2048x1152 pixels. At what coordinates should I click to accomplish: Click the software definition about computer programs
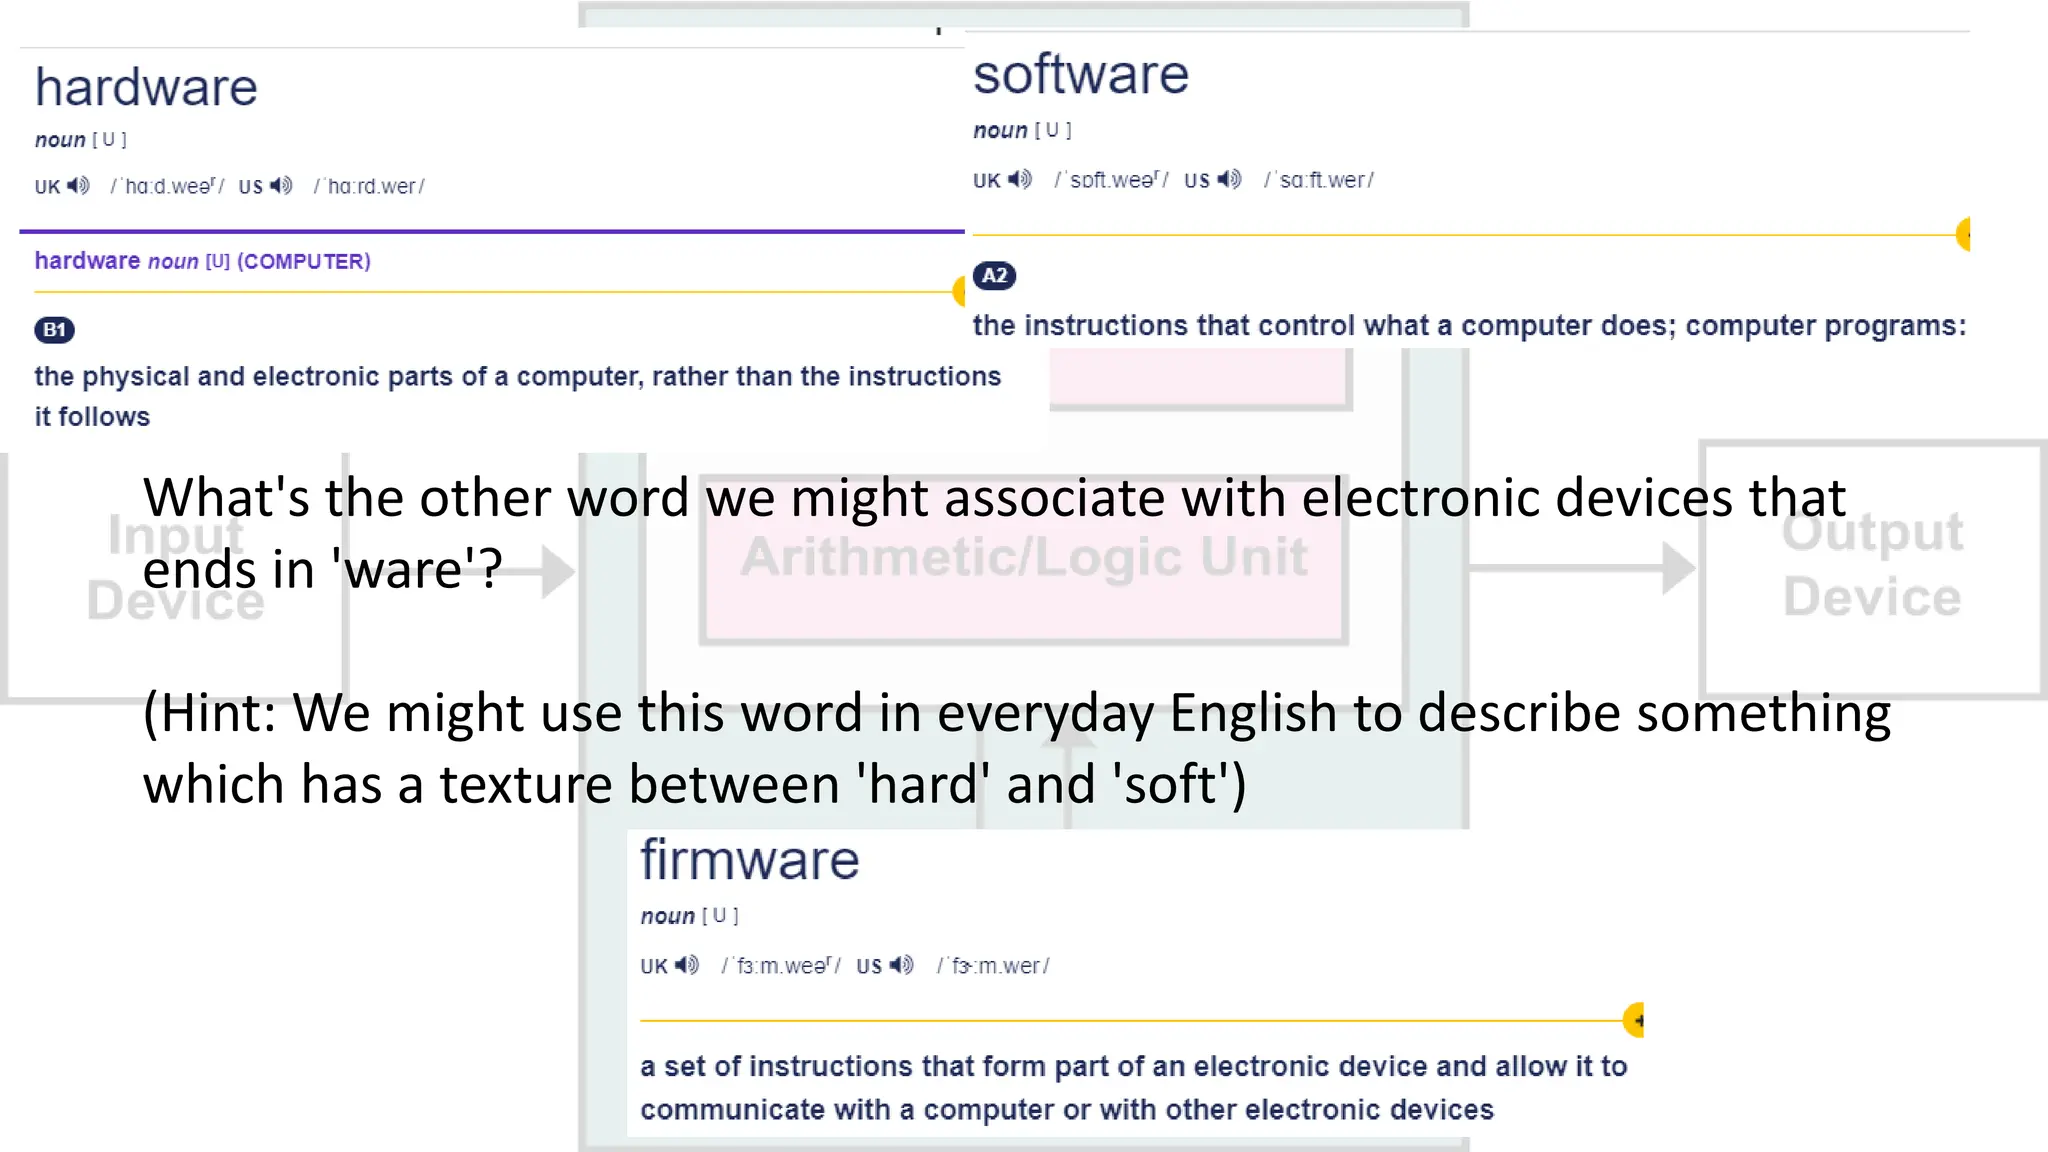[1469, 326]
